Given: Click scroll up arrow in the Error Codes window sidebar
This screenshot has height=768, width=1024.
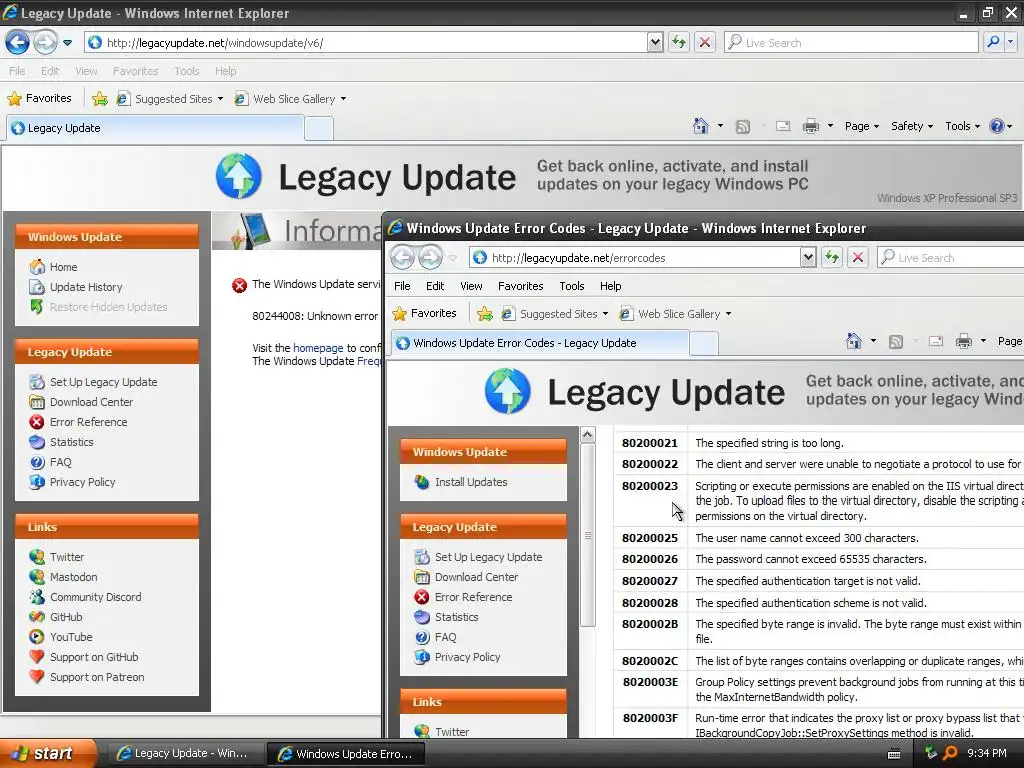Looking at the screenshot, I should [588, 435].
